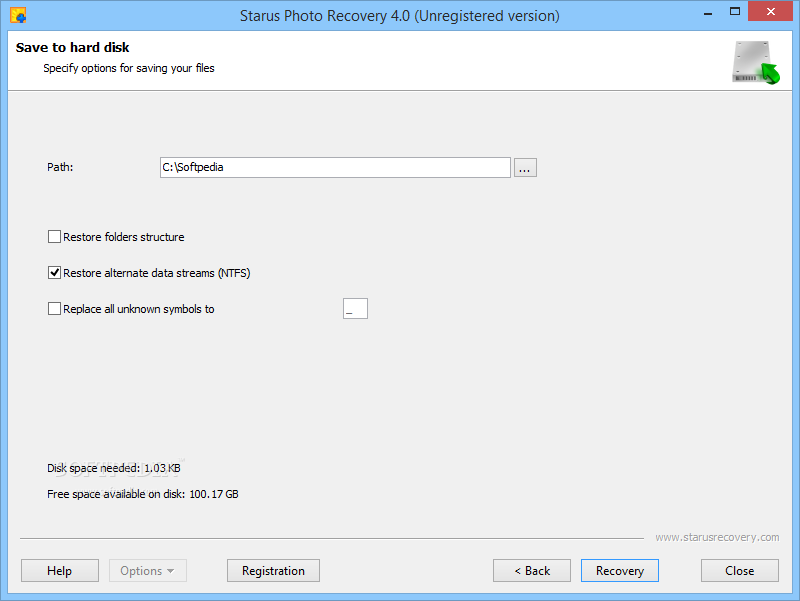This screenshot has height=601, width=800.
Task: Start the Recovery process
Action: (620, 570)
